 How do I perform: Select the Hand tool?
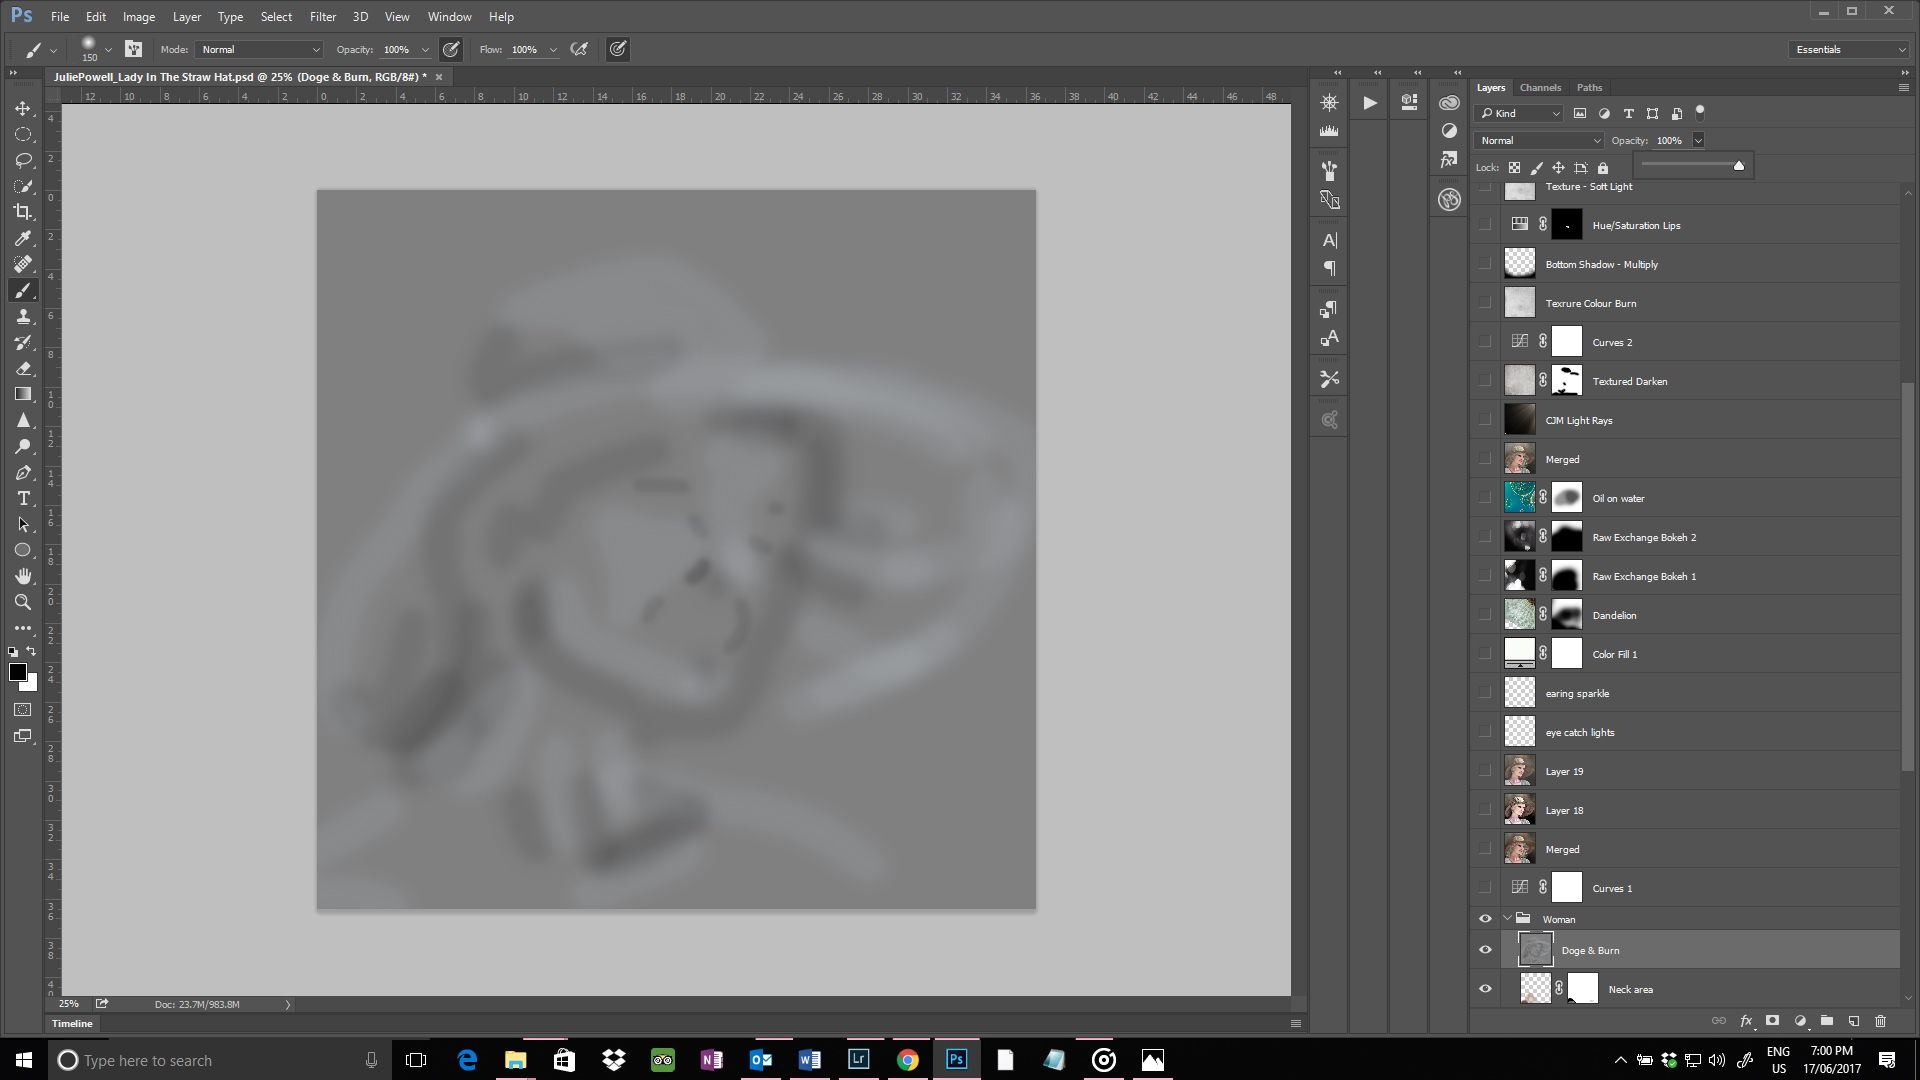click(x=22, y=576)
